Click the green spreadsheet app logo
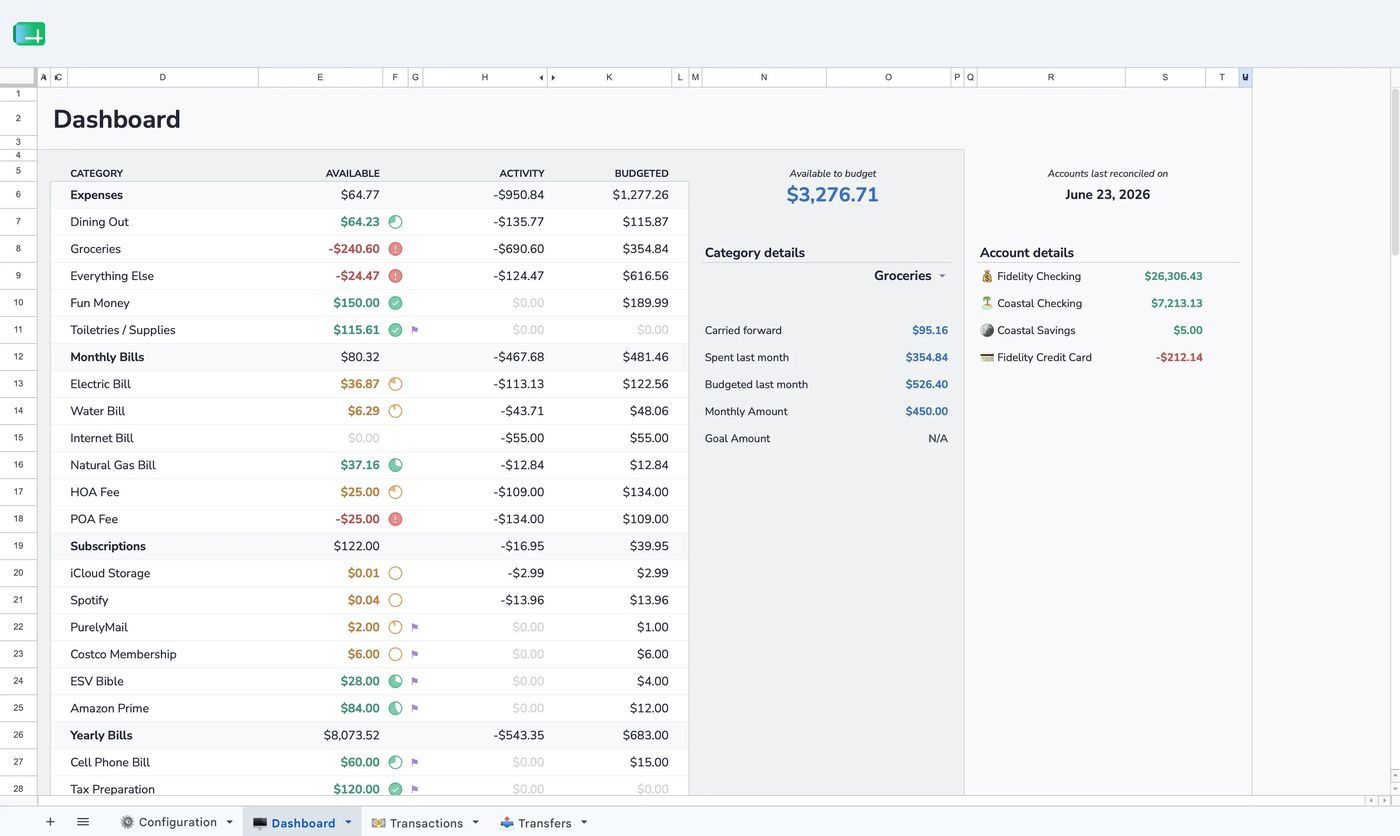Viewport: 1400px width, 836px height. (29, 34)
